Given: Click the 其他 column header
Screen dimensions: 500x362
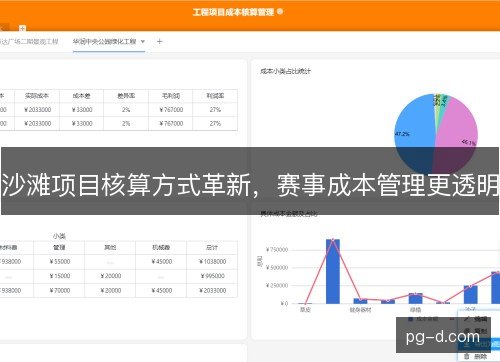Looking at the screenshot, I should [110, 247].
